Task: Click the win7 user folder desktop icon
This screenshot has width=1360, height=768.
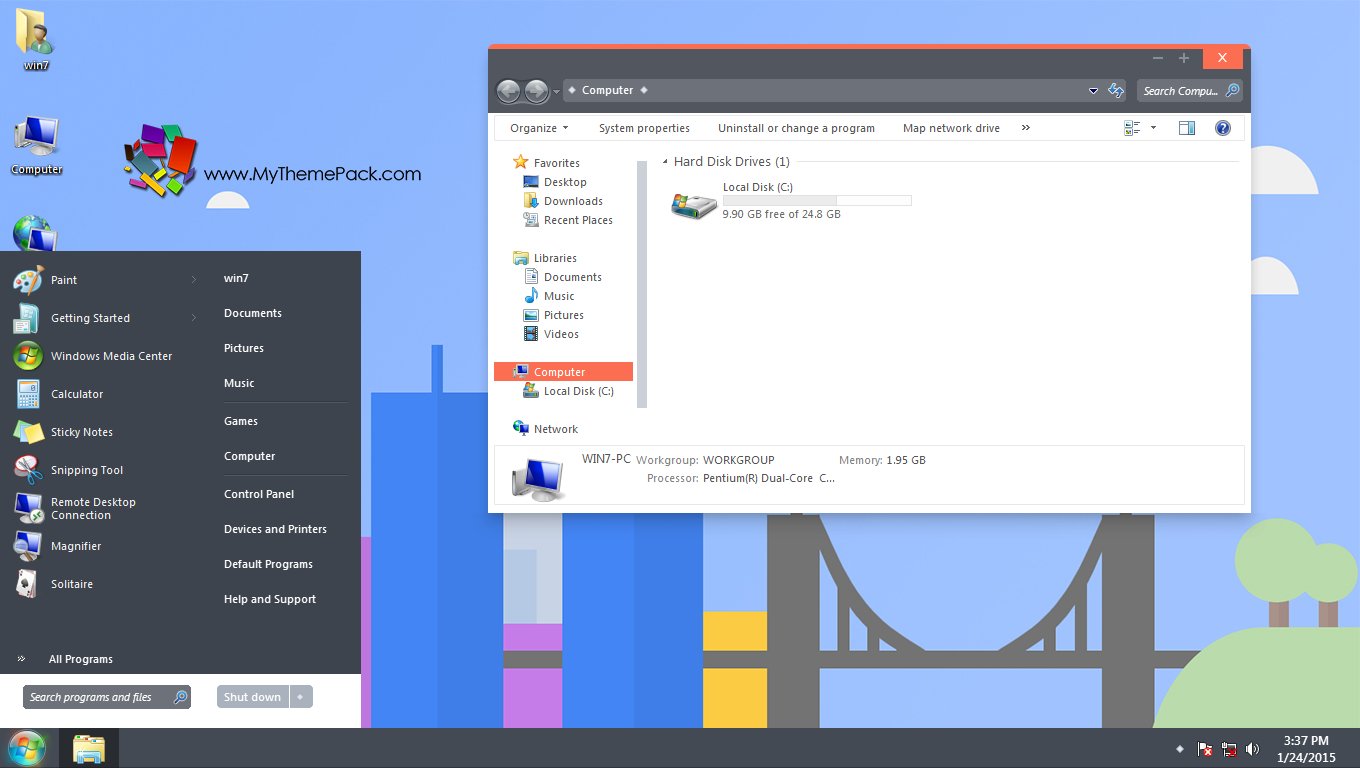Action: 36,39
